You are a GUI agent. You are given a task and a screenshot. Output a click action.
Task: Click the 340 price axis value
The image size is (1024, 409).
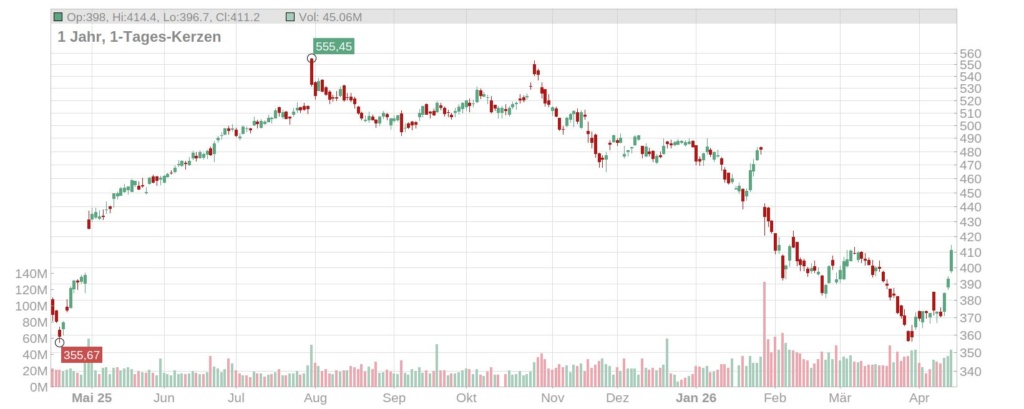pyautogui.click(x=972, y=371)
